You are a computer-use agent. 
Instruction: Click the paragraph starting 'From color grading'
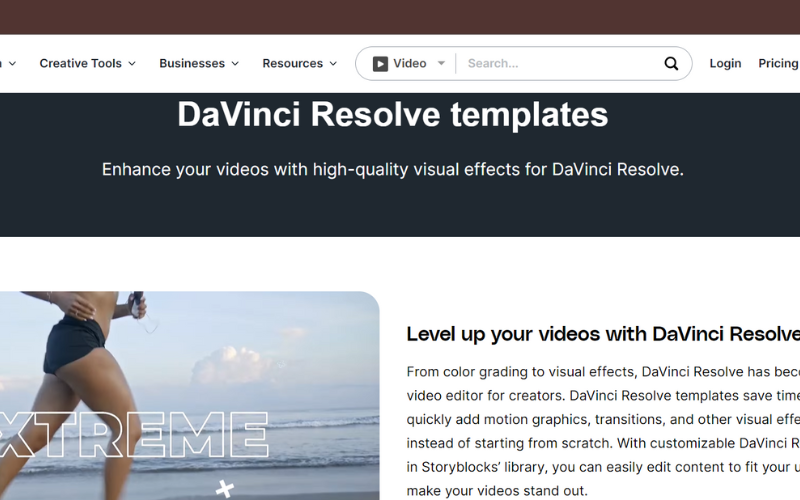(603, 431)
